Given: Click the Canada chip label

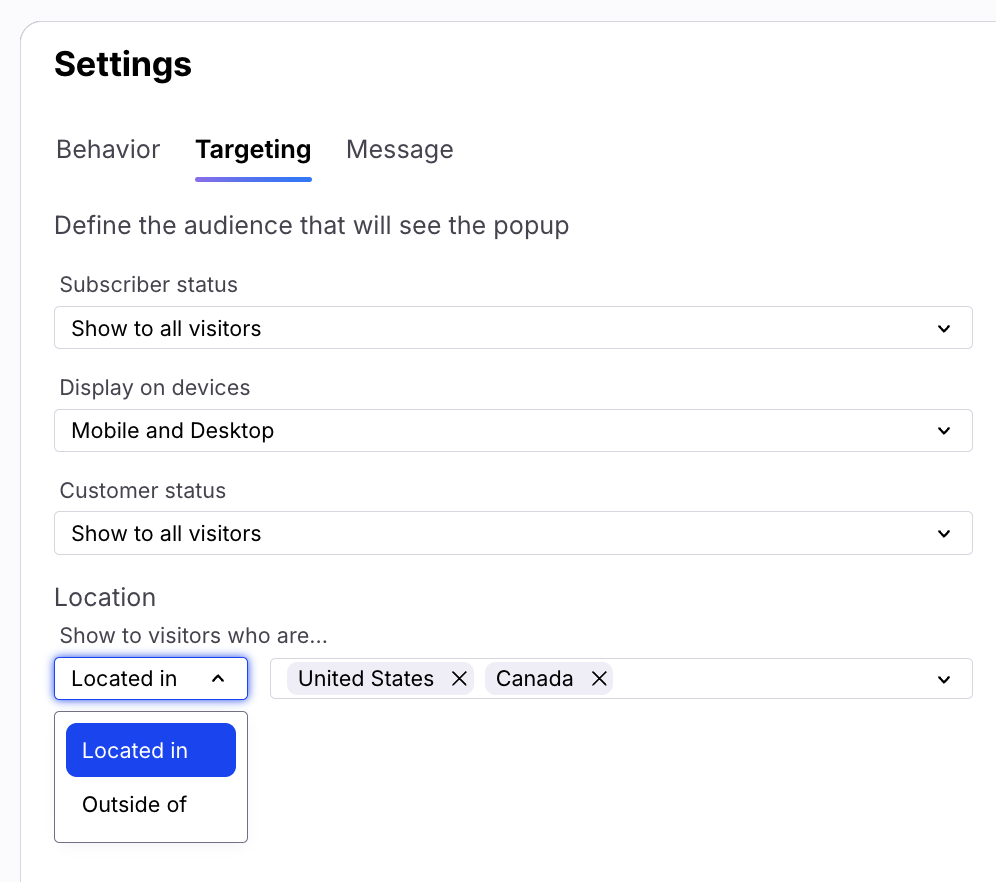Looking at the screenshot, I should [x=534, y=679].
